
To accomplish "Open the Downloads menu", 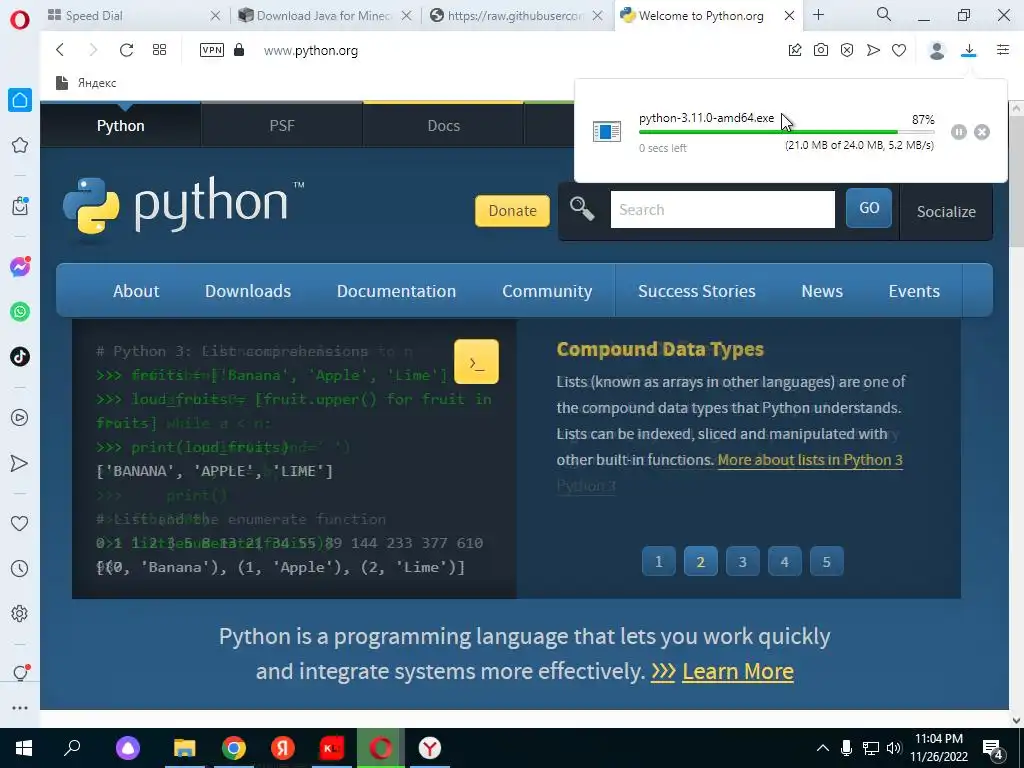I will [x=248, y=291].
